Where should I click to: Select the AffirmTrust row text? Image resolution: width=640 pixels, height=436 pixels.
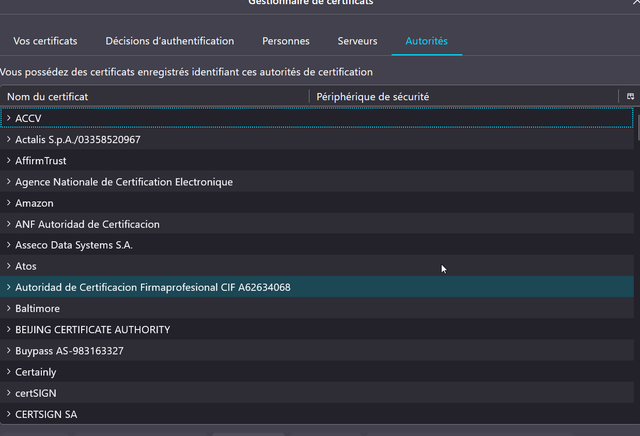click(40, 161)
